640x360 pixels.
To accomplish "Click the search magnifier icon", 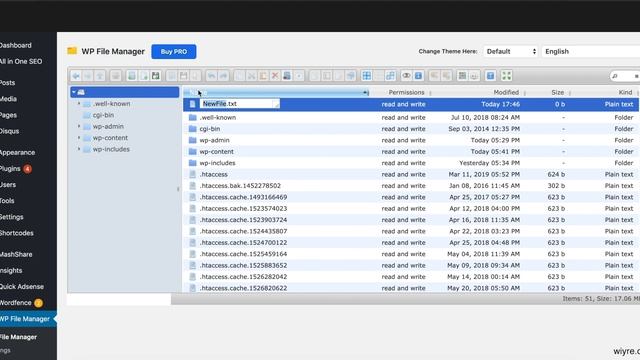I will [615, 76].
